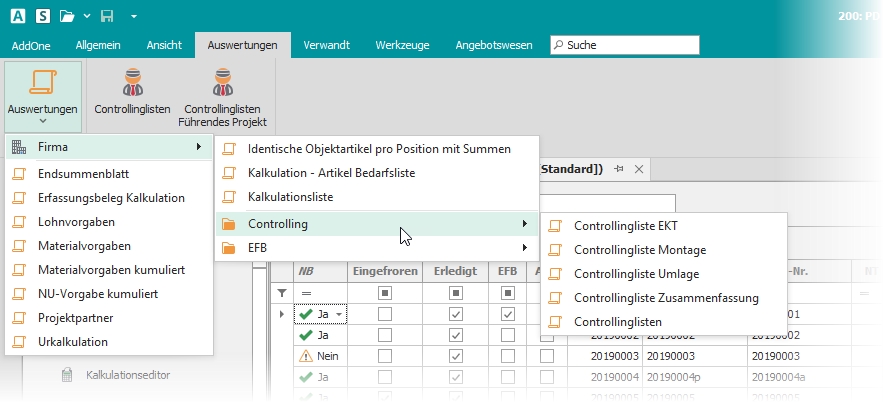Close the Standard document tab

pyautogui.click(x=639, y=169)
